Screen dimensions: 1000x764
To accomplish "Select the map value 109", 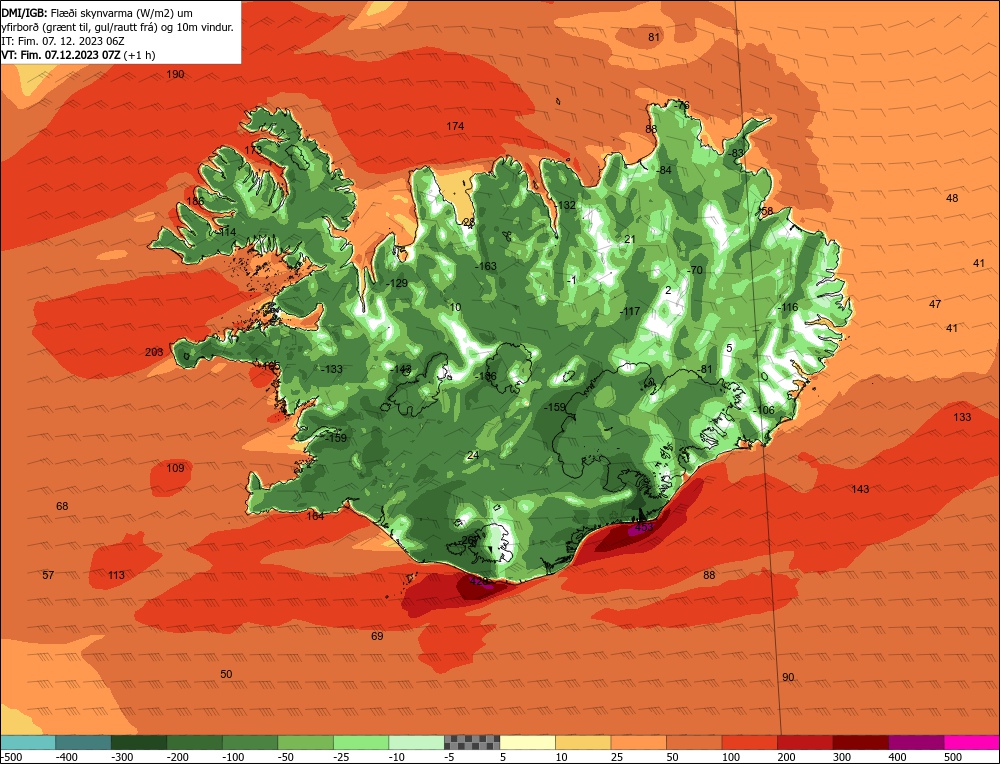I will click(x=175, y=468).
